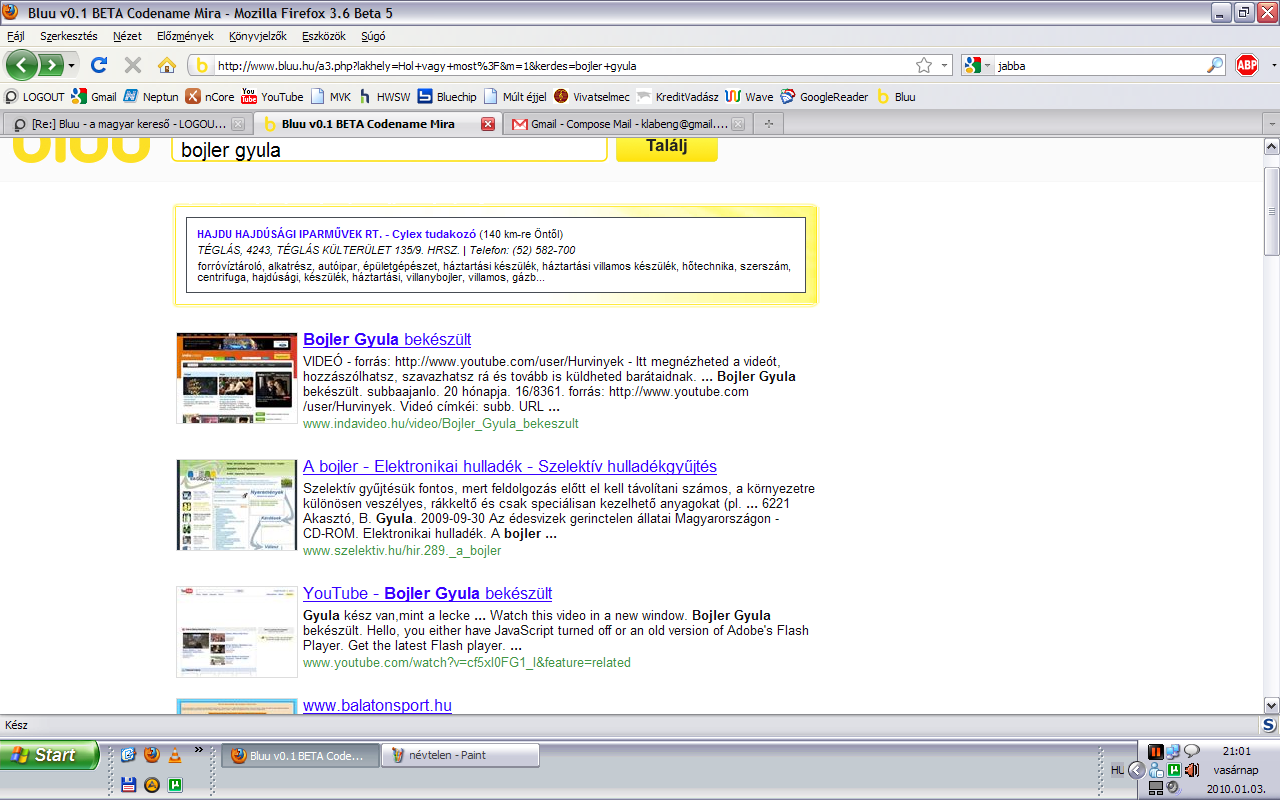Open the Bojler Gyula bekészült indavideo result

point(387,340)
